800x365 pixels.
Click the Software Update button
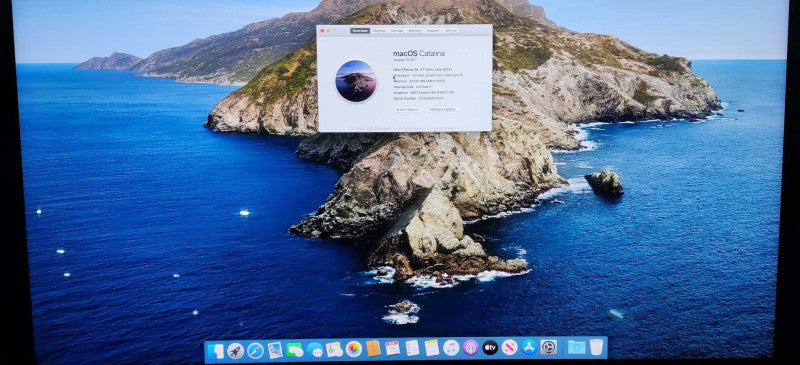443,109
